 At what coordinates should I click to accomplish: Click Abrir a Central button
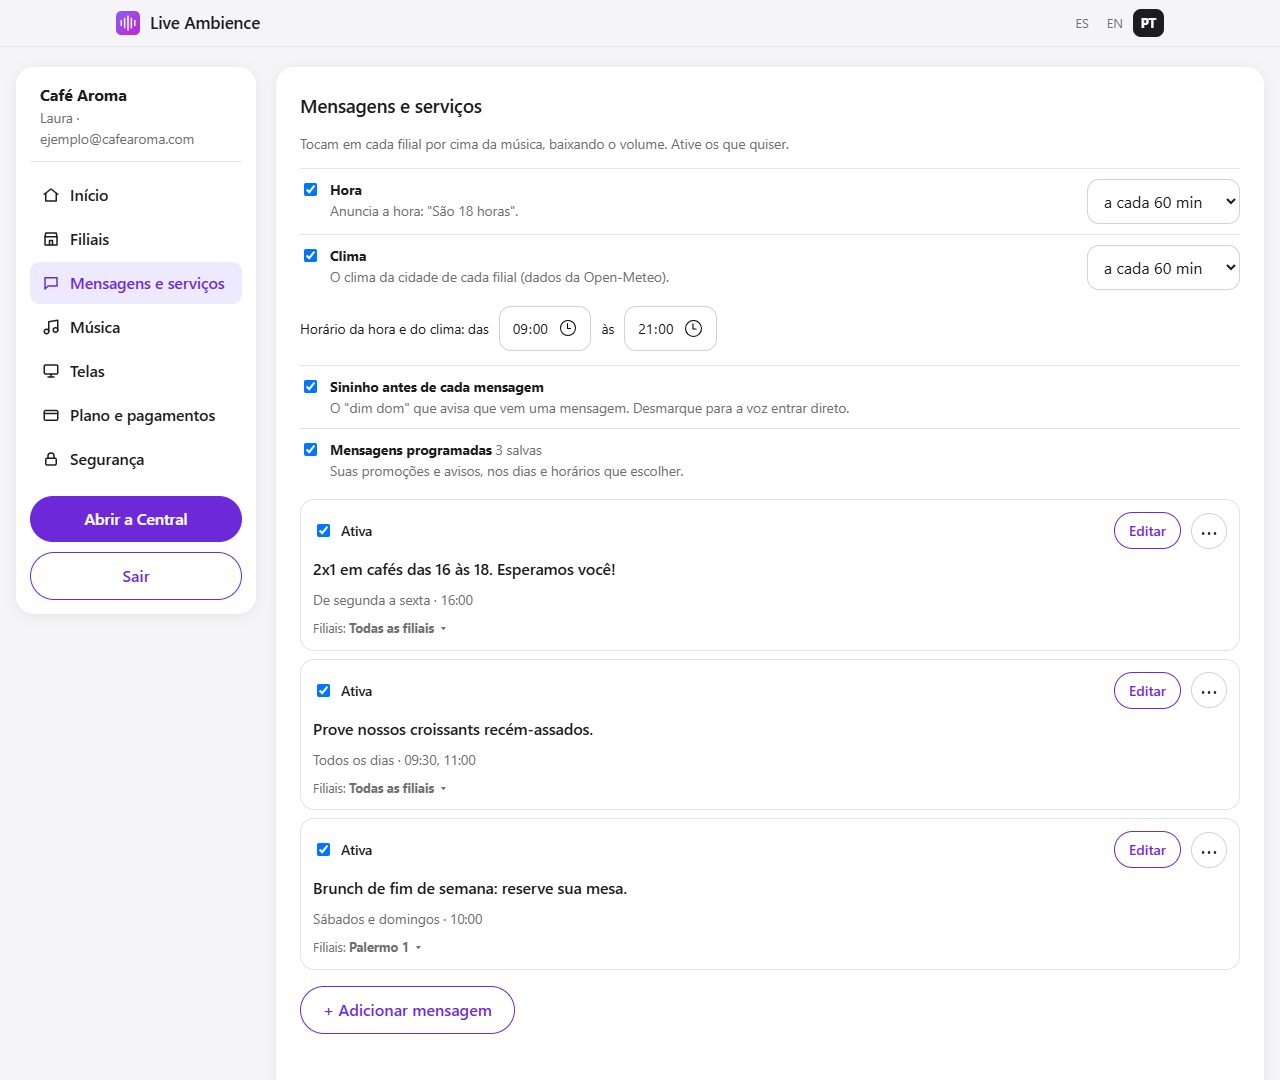(x=136, y=519)
